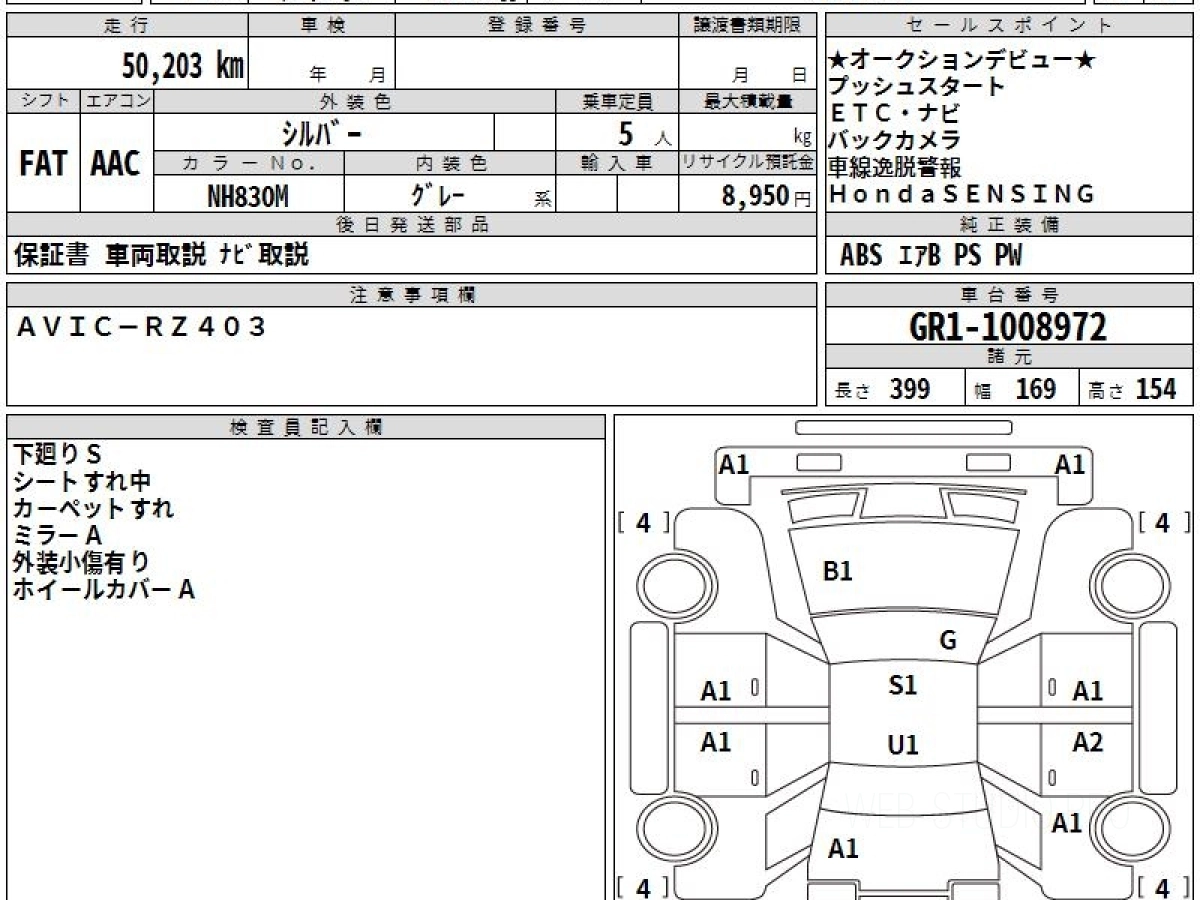Select the 外装色 header cell

coord(355,101)
